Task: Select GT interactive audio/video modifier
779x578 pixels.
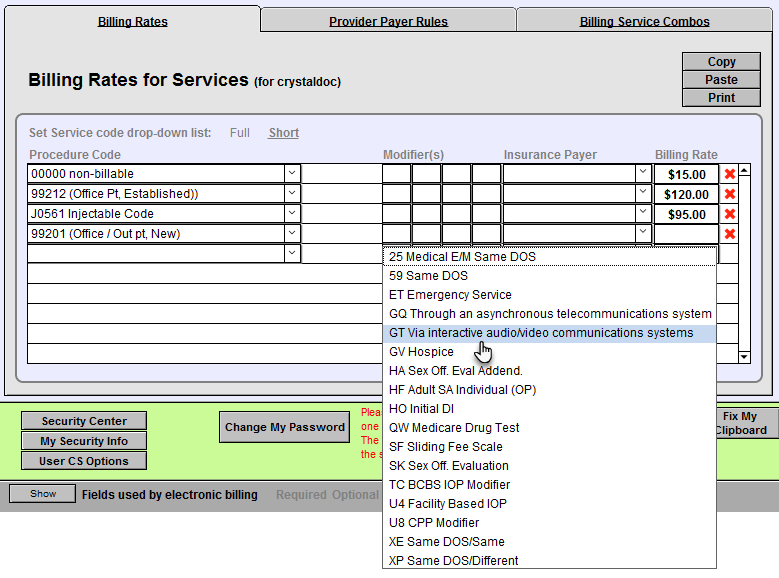Action: pos(541,333)
